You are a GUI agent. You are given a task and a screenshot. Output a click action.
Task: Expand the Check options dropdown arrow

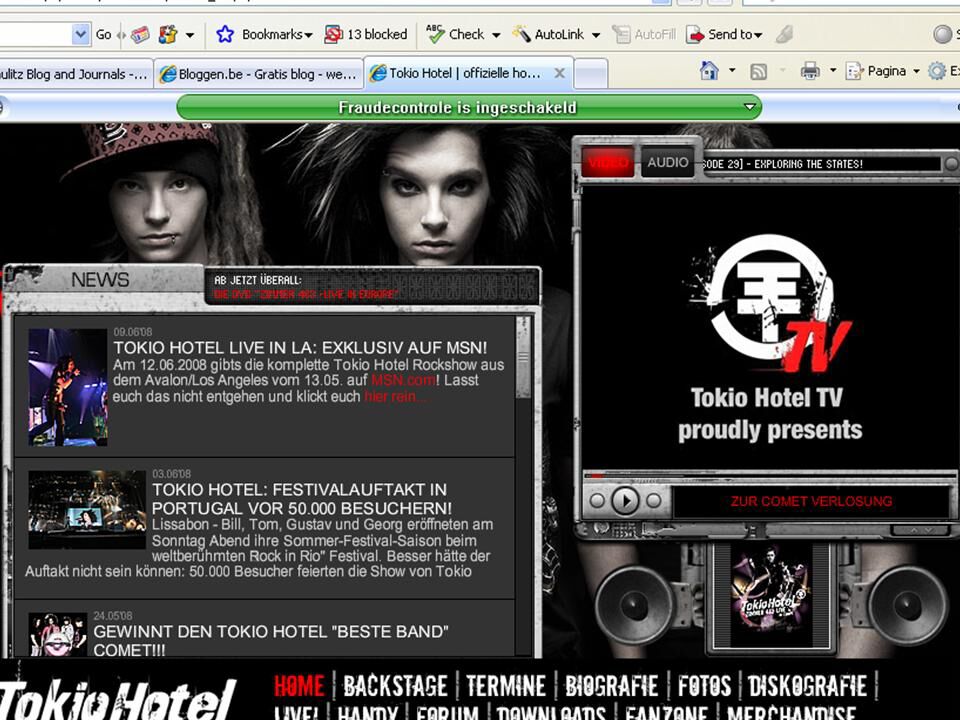tap(496, 35)
